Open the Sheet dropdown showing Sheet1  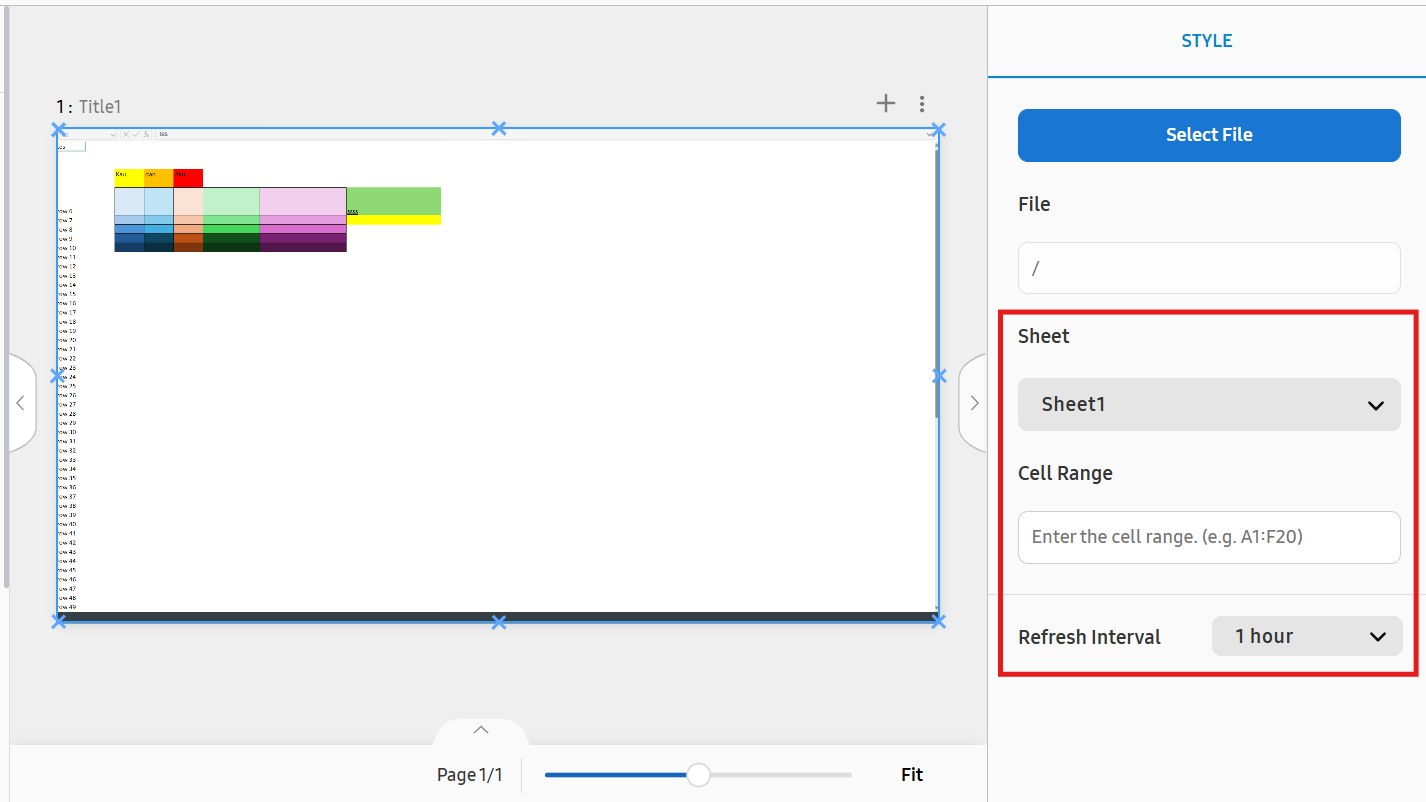[x=1208, y=405]
